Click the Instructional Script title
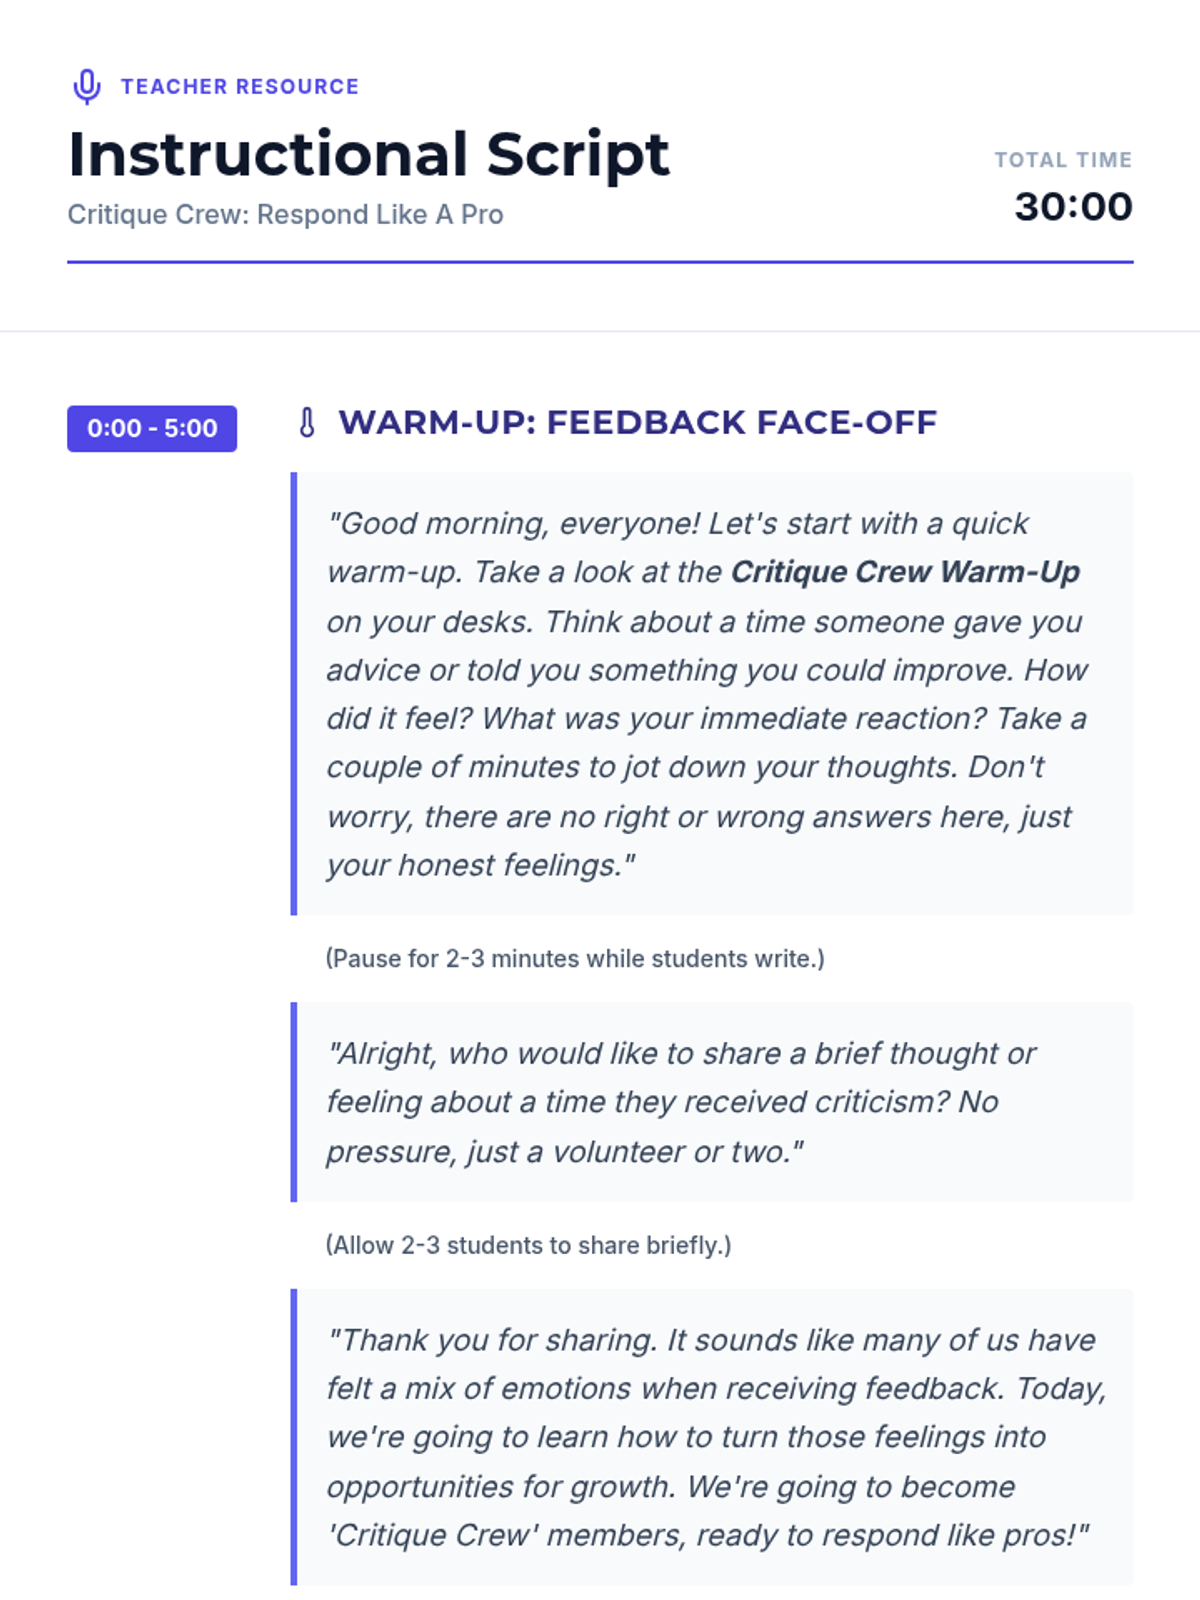This screenshot has height=1600, width=1200. [368, 155]
